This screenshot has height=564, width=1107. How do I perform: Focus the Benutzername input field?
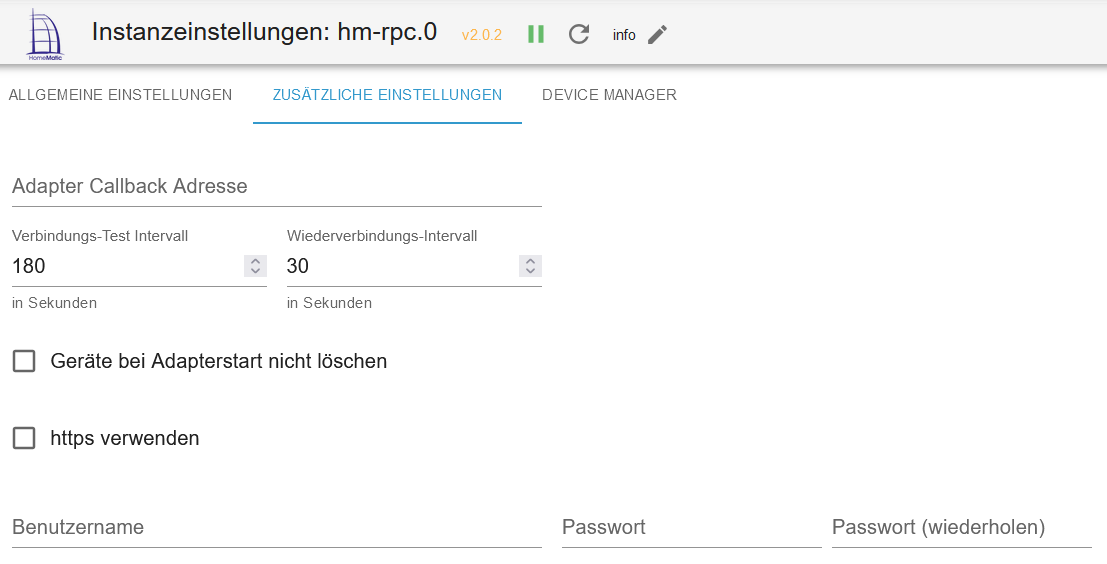click(x=276, y=527)
